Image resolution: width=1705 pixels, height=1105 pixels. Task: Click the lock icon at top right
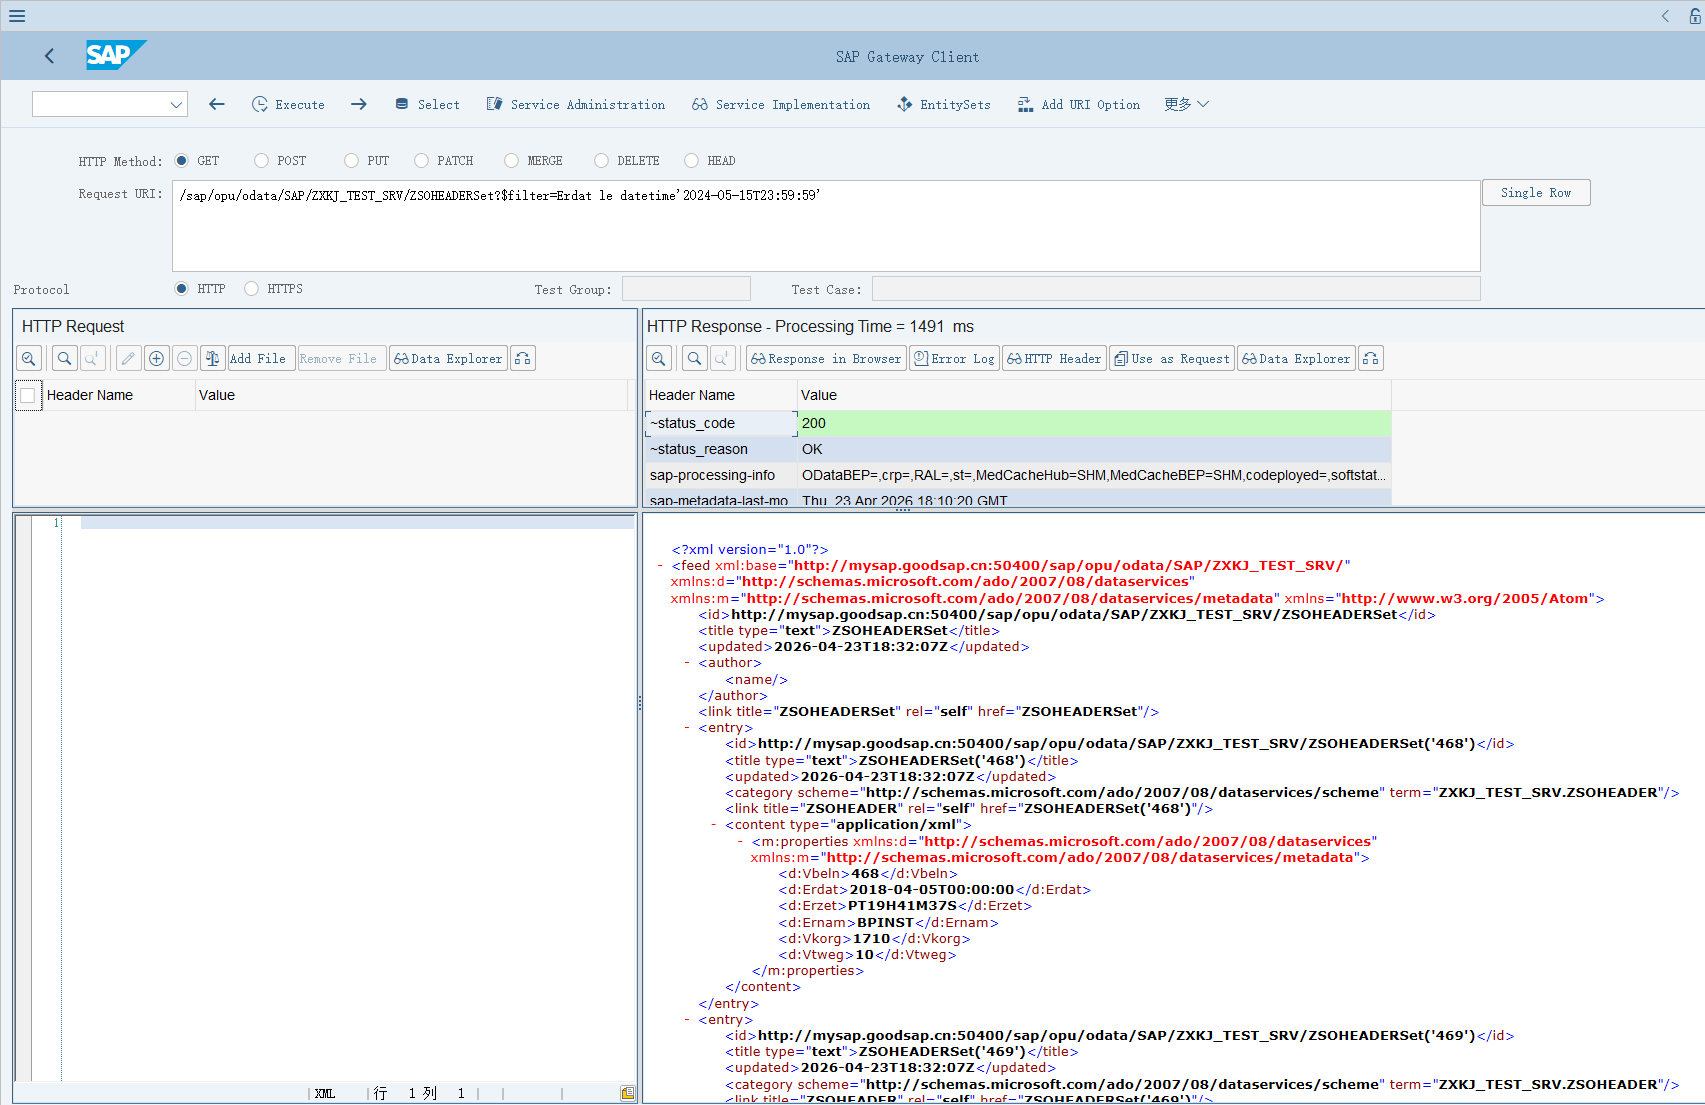coord(1695,16)
